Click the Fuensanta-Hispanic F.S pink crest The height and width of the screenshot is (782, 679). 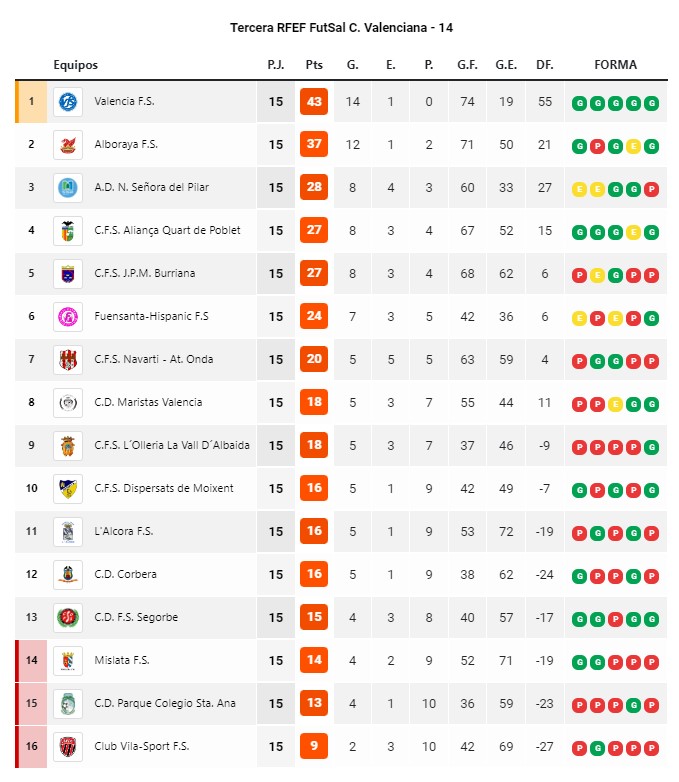[68, 317]
